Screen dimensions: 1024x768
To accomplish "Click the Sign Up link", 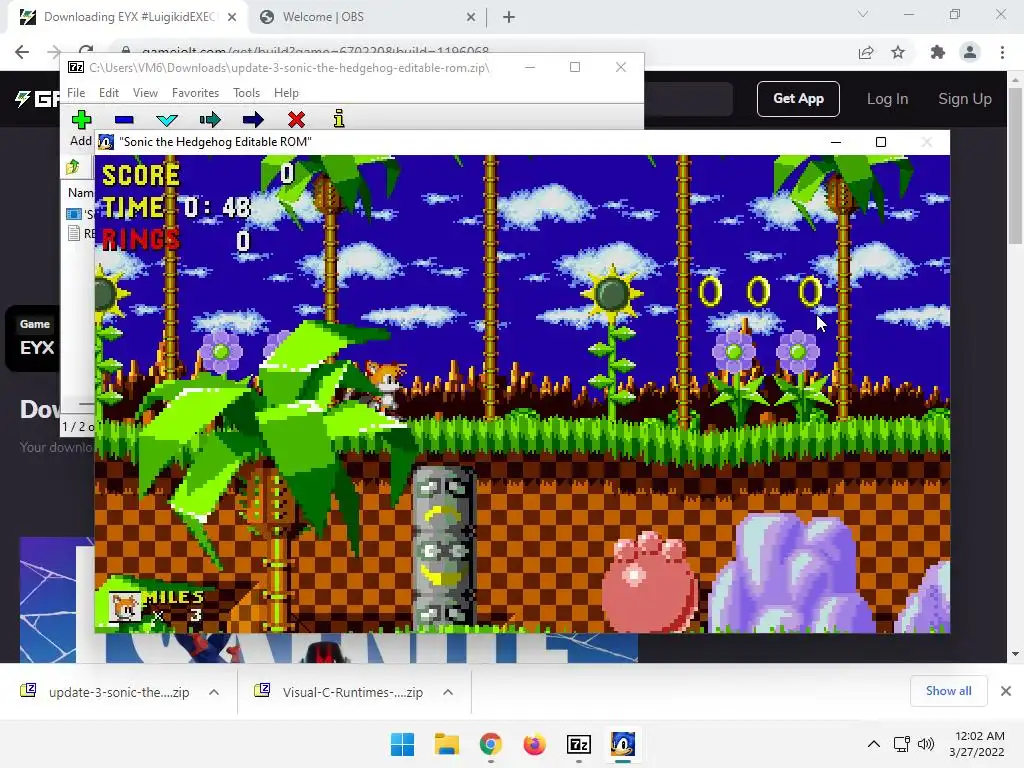I will (x=965, y=99).
